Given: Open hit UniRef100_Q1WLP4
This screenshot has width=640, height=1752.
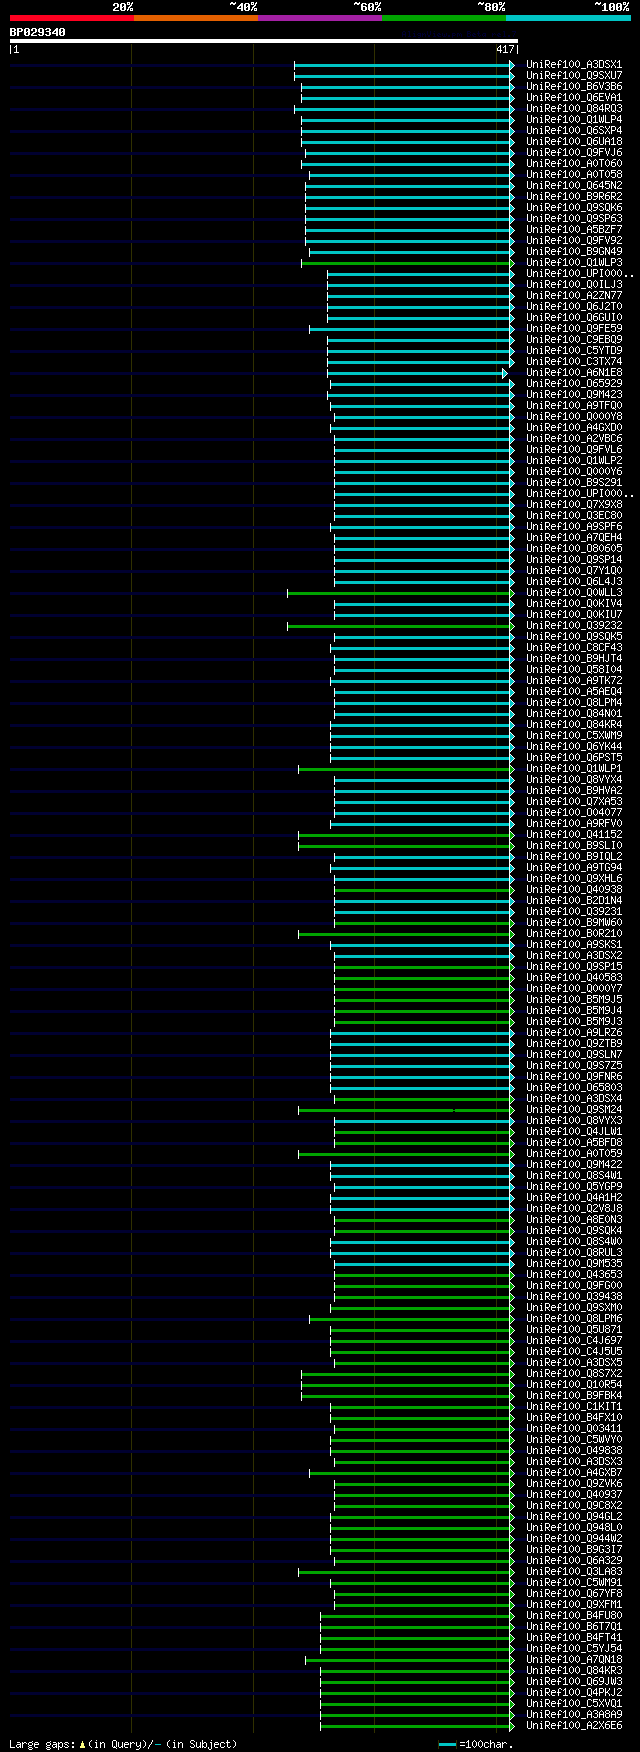Looking at the screenshot, I should pos(574,120).
